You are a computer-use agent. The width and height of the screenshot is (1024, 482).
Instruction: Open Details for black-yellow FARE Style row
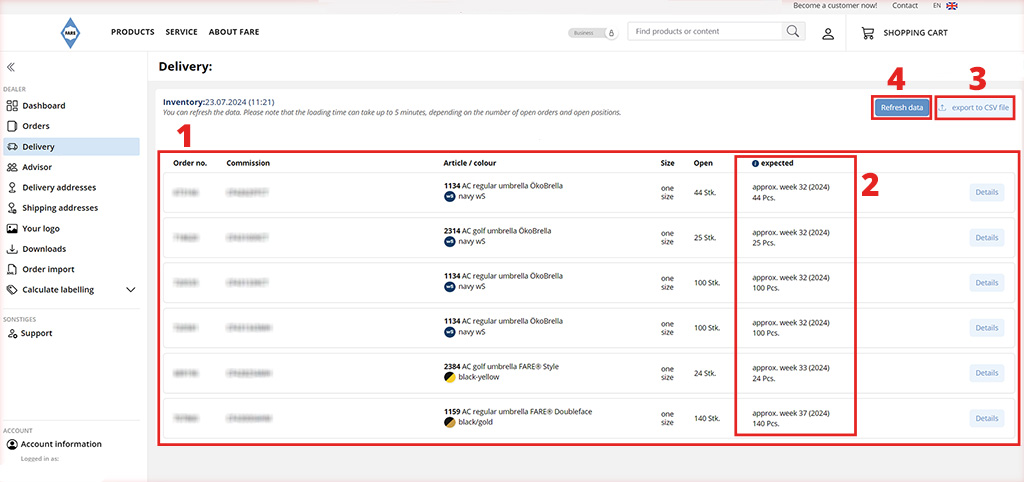click(x=986, y=373)
